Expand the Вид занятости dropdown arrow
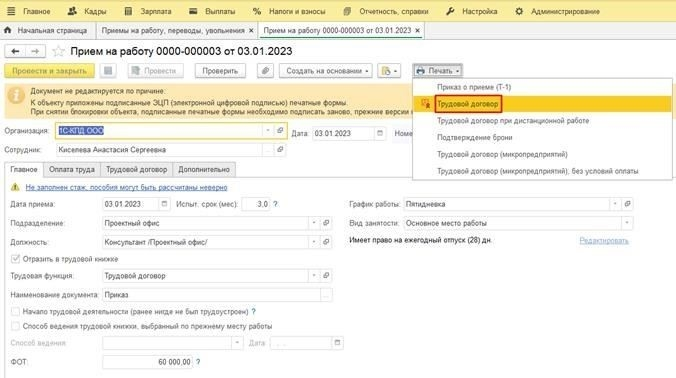This screenshot has height=378, width=676. tap(627, 223)
